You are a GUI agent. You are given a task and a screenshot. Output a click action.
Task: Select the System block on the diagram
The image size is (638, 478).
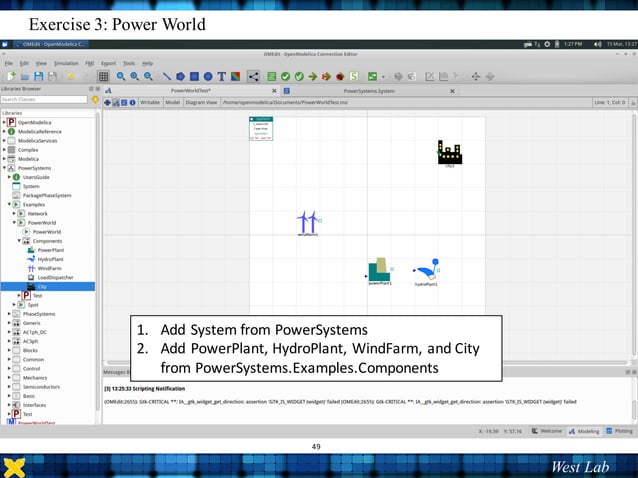point(260,128)
